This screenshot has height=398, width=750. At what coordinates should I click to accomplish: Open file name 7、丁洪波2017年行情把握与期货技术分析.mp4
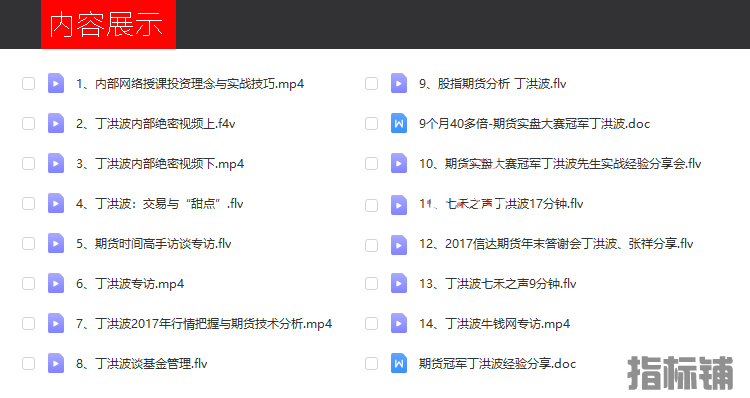(204, 323)
